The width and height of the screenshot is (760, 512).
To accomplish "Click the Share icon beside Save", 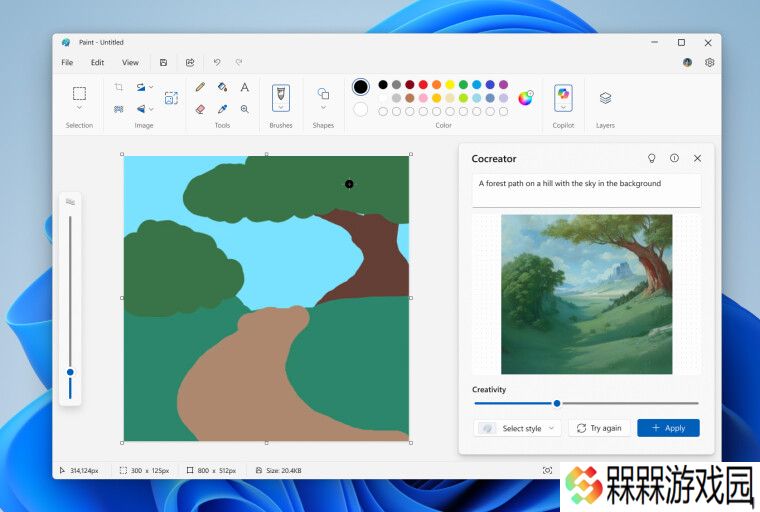I will point(190,63).
